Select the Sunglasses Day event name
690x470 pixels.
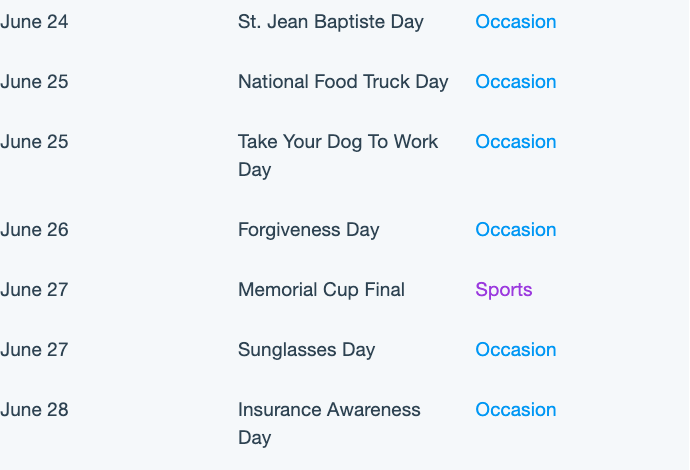click(x=307, y=350)
